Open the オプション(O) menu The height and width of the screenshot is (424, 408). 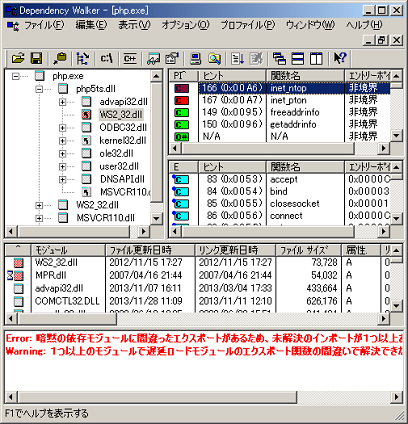[185, 25]
